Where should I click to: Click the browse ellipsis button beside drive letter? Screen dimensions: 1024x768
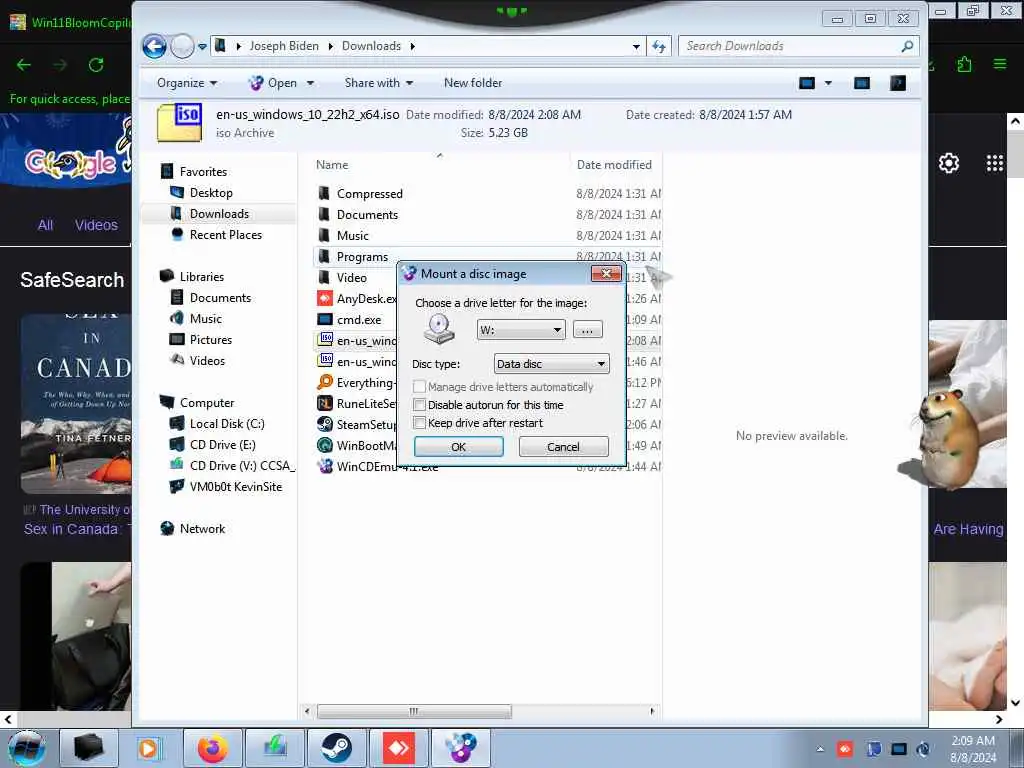587,330
